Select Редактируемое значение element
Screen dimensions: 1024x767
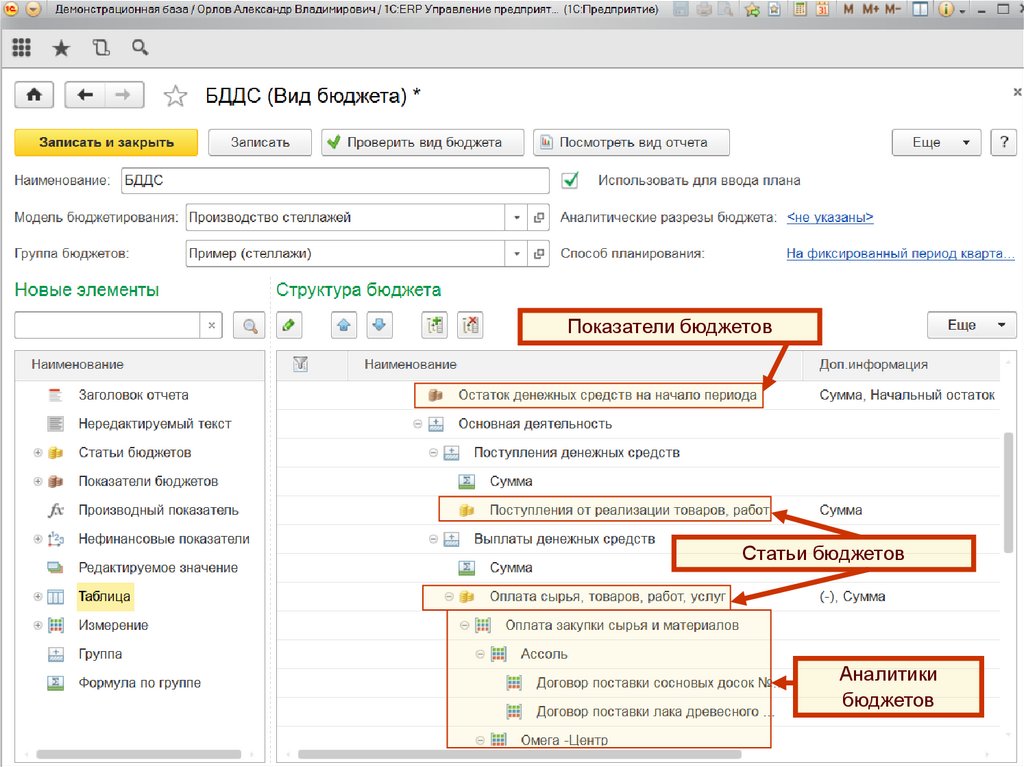[158, 568]
